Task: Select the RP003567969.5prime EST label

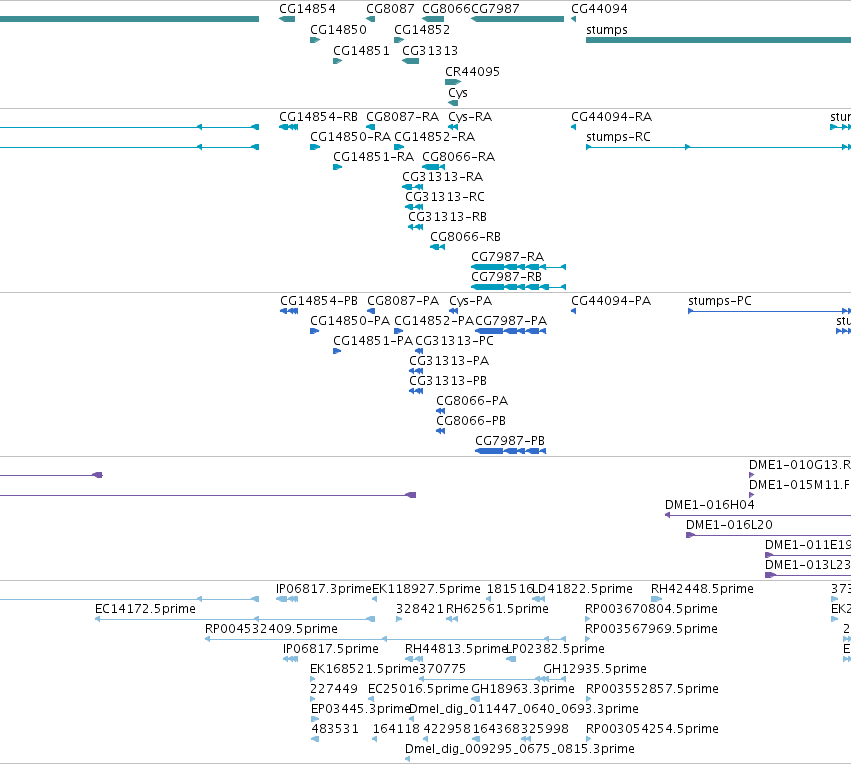Action: [651, 629]
